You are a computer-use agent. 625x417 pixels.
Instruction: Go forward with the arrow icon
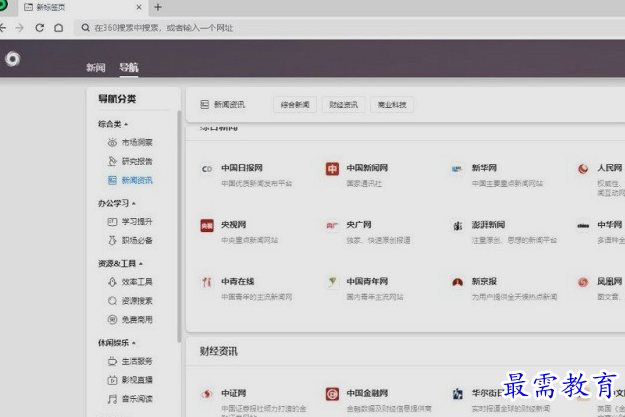coord(20,28)
